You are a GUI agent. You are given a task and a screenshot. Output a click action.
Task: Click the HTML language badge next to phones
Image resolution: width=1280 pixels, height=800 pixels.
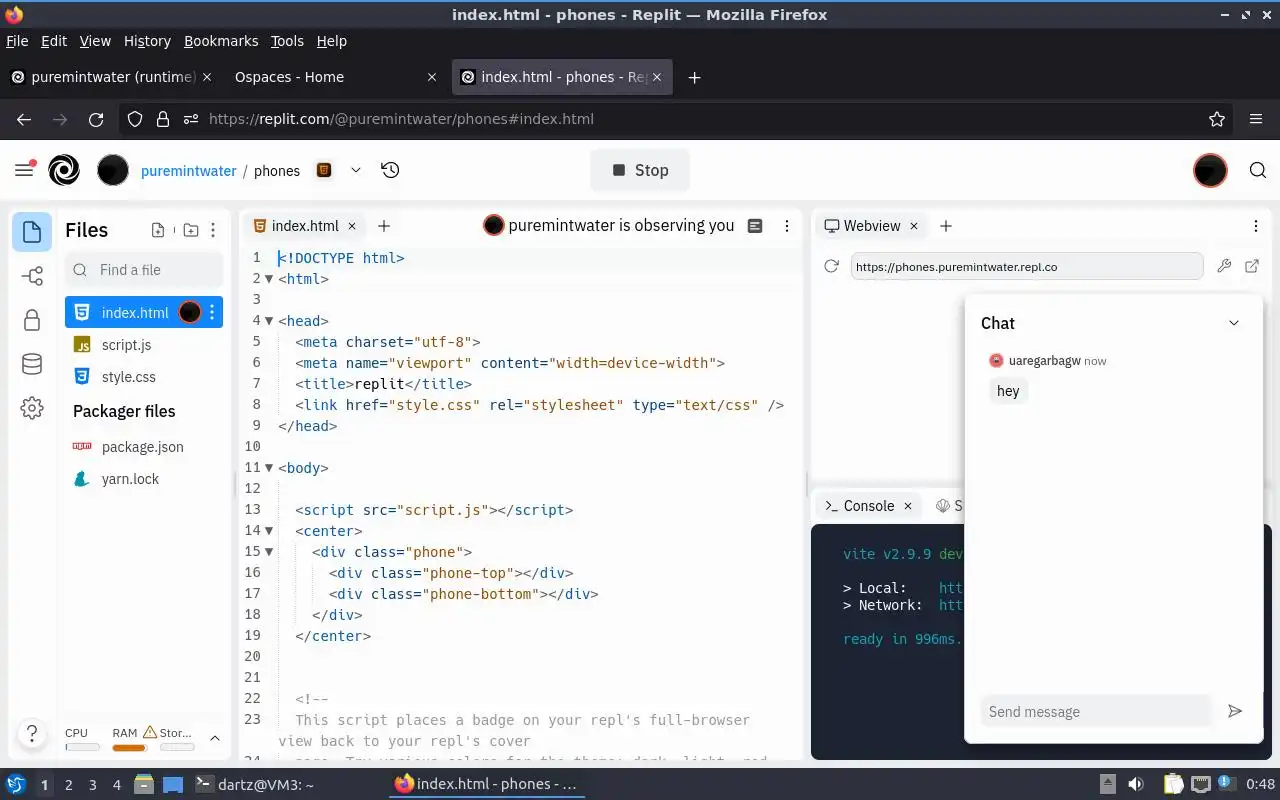coord(324,170)
